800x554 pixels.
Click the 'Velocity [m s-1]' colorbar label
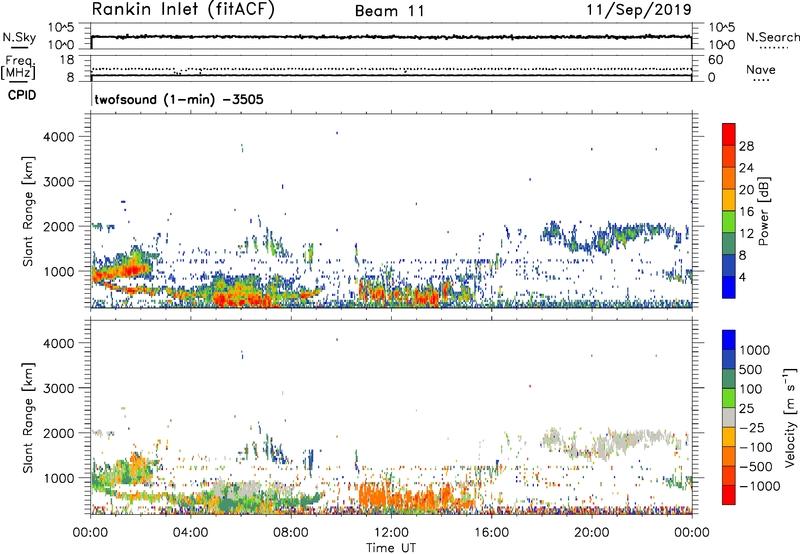click(790, 417)
